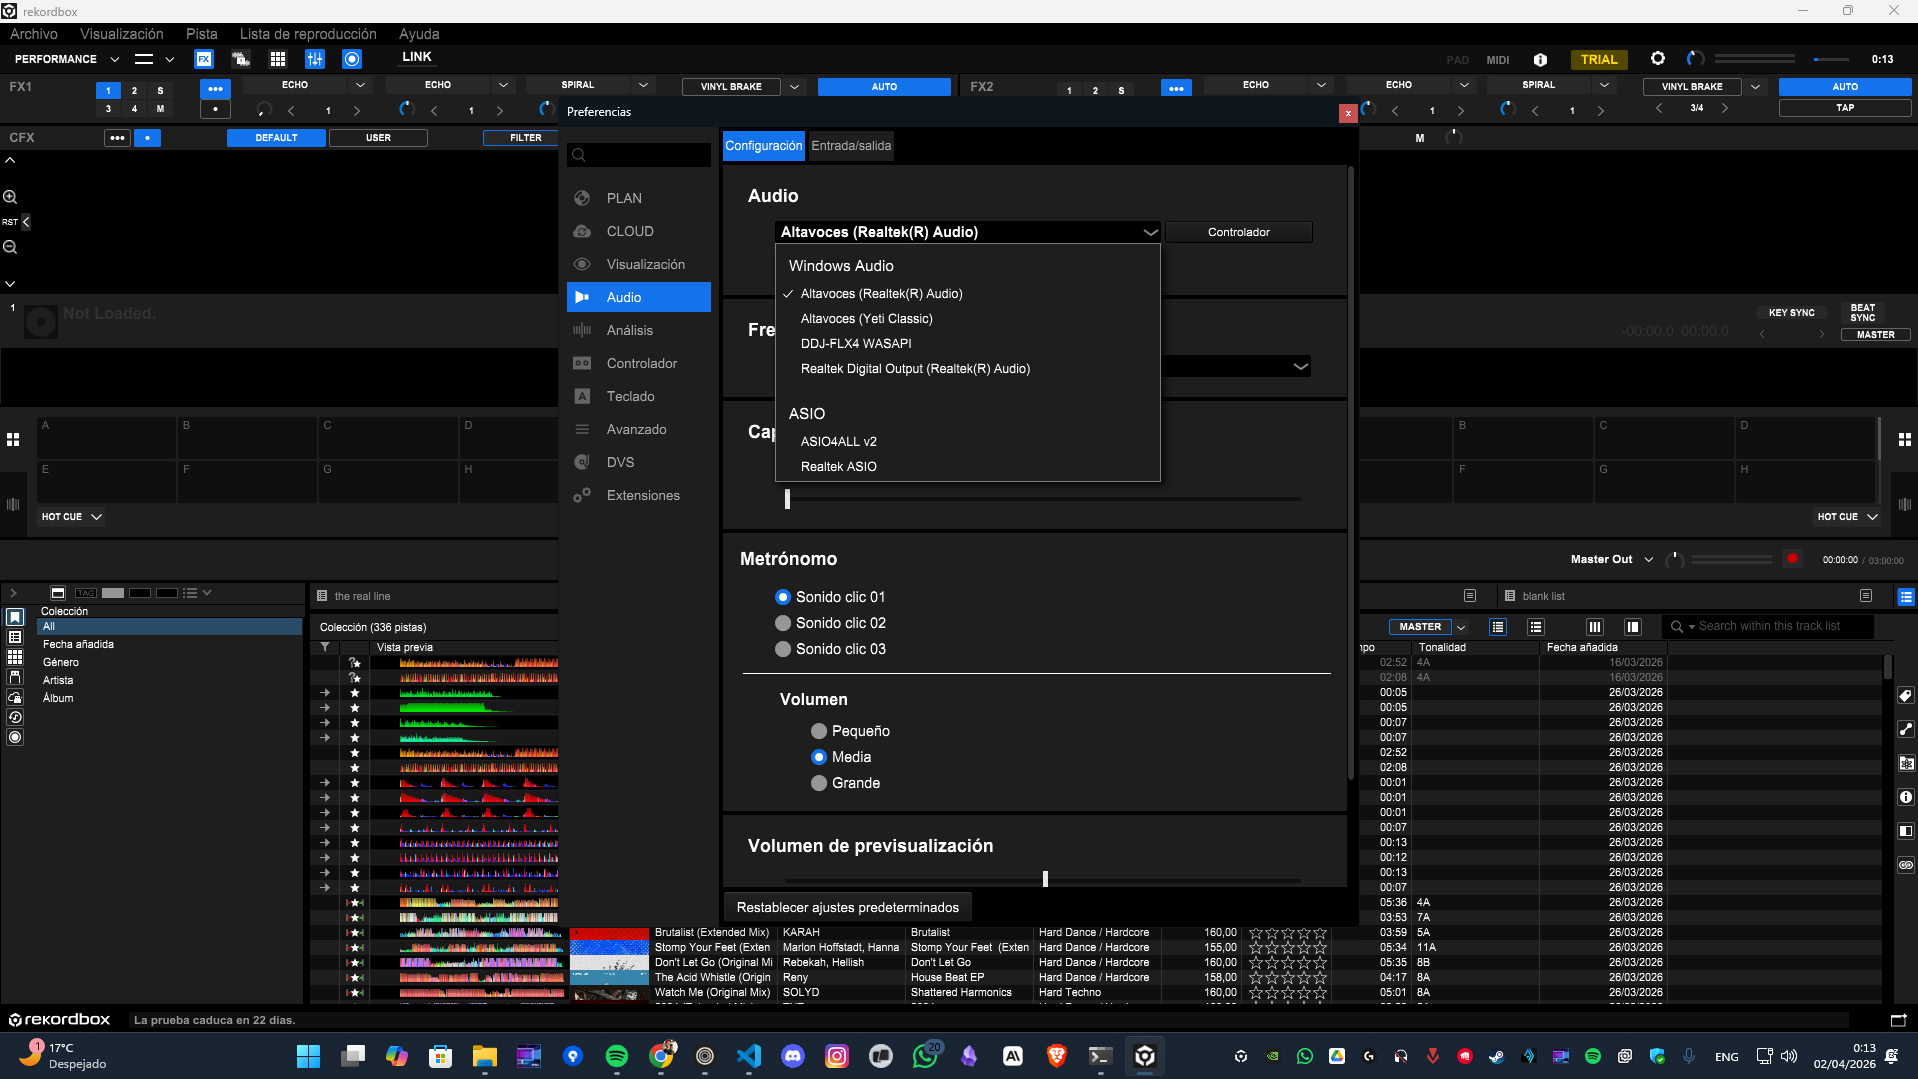This screenshot has width=1918, height=1079.
Task: Open the Visualización menu
Action: (x=121, y=33)
